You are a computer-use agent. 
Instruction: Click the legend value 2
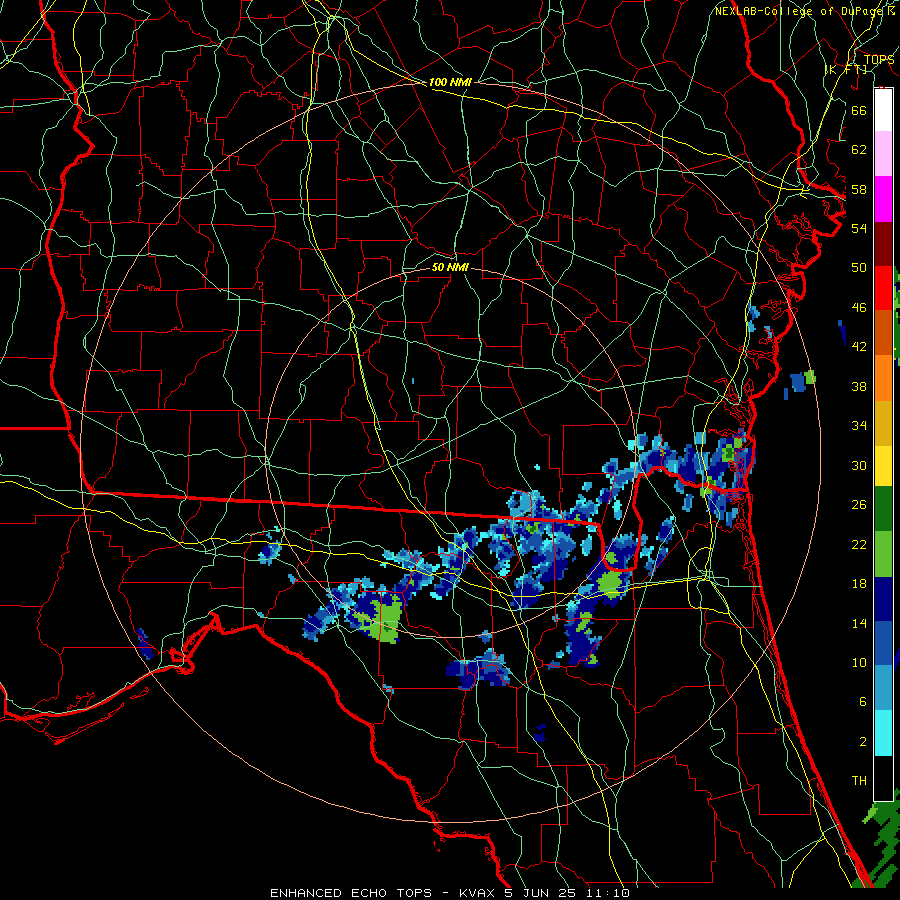pos(862,742)
